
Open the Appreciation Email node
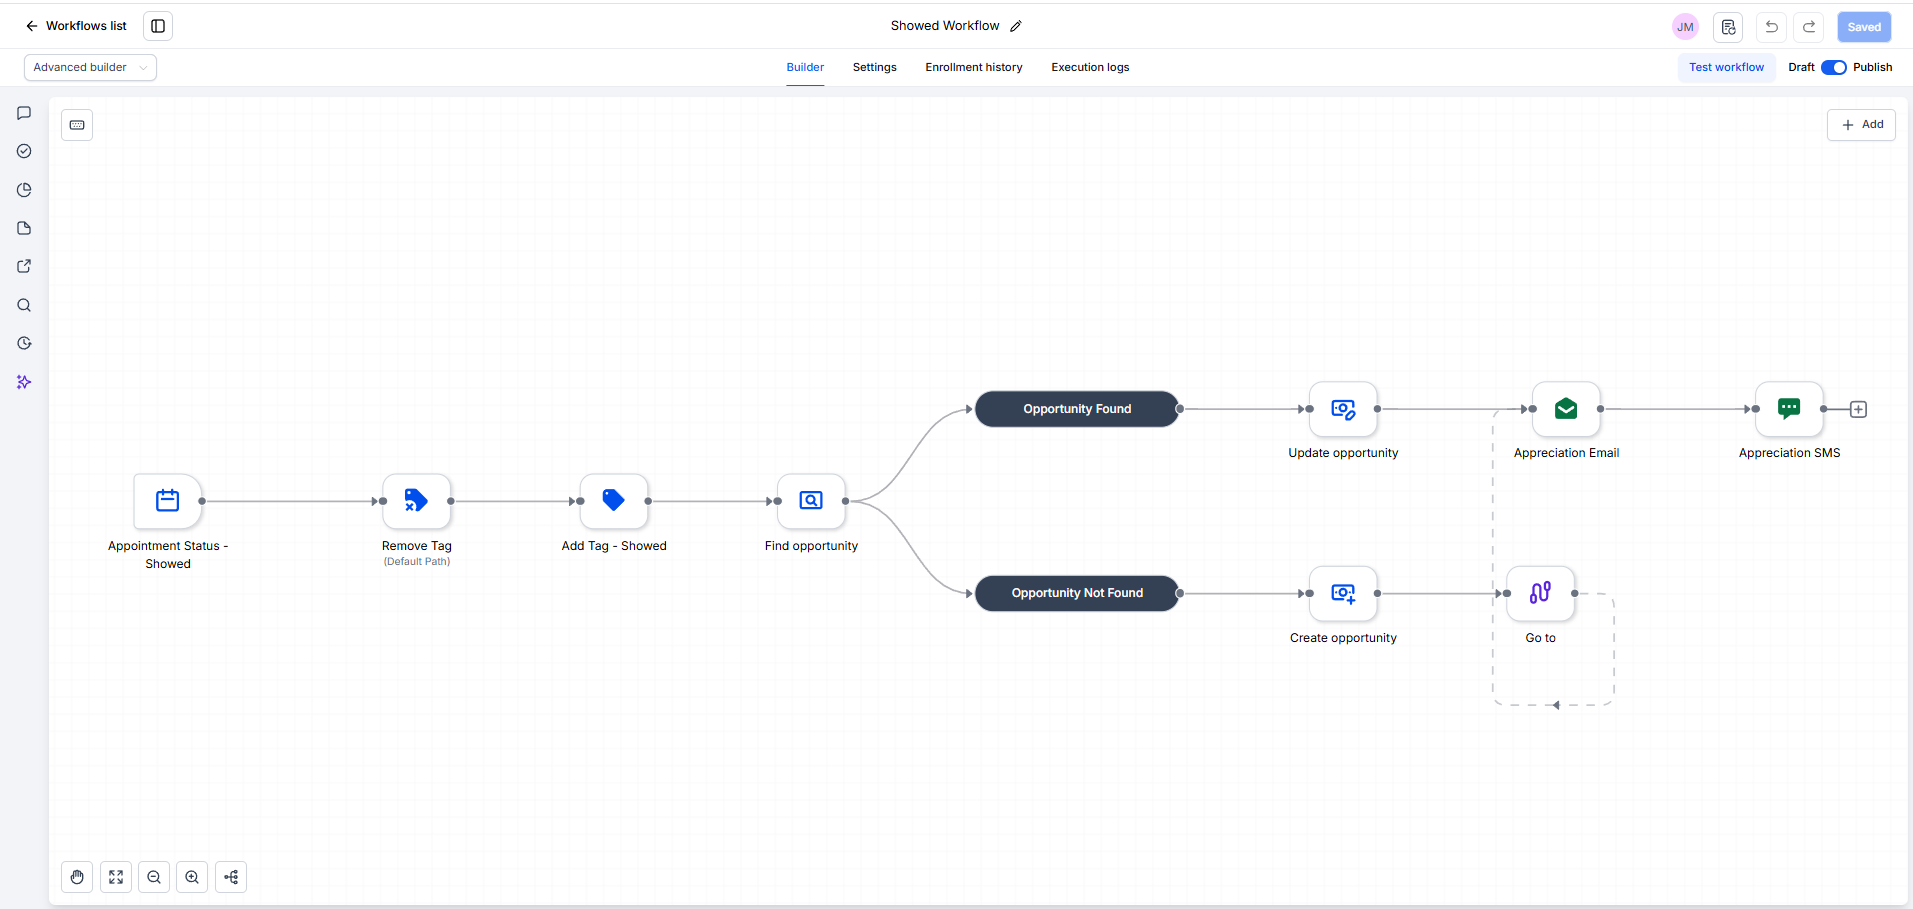click(x=1566, y=409)
